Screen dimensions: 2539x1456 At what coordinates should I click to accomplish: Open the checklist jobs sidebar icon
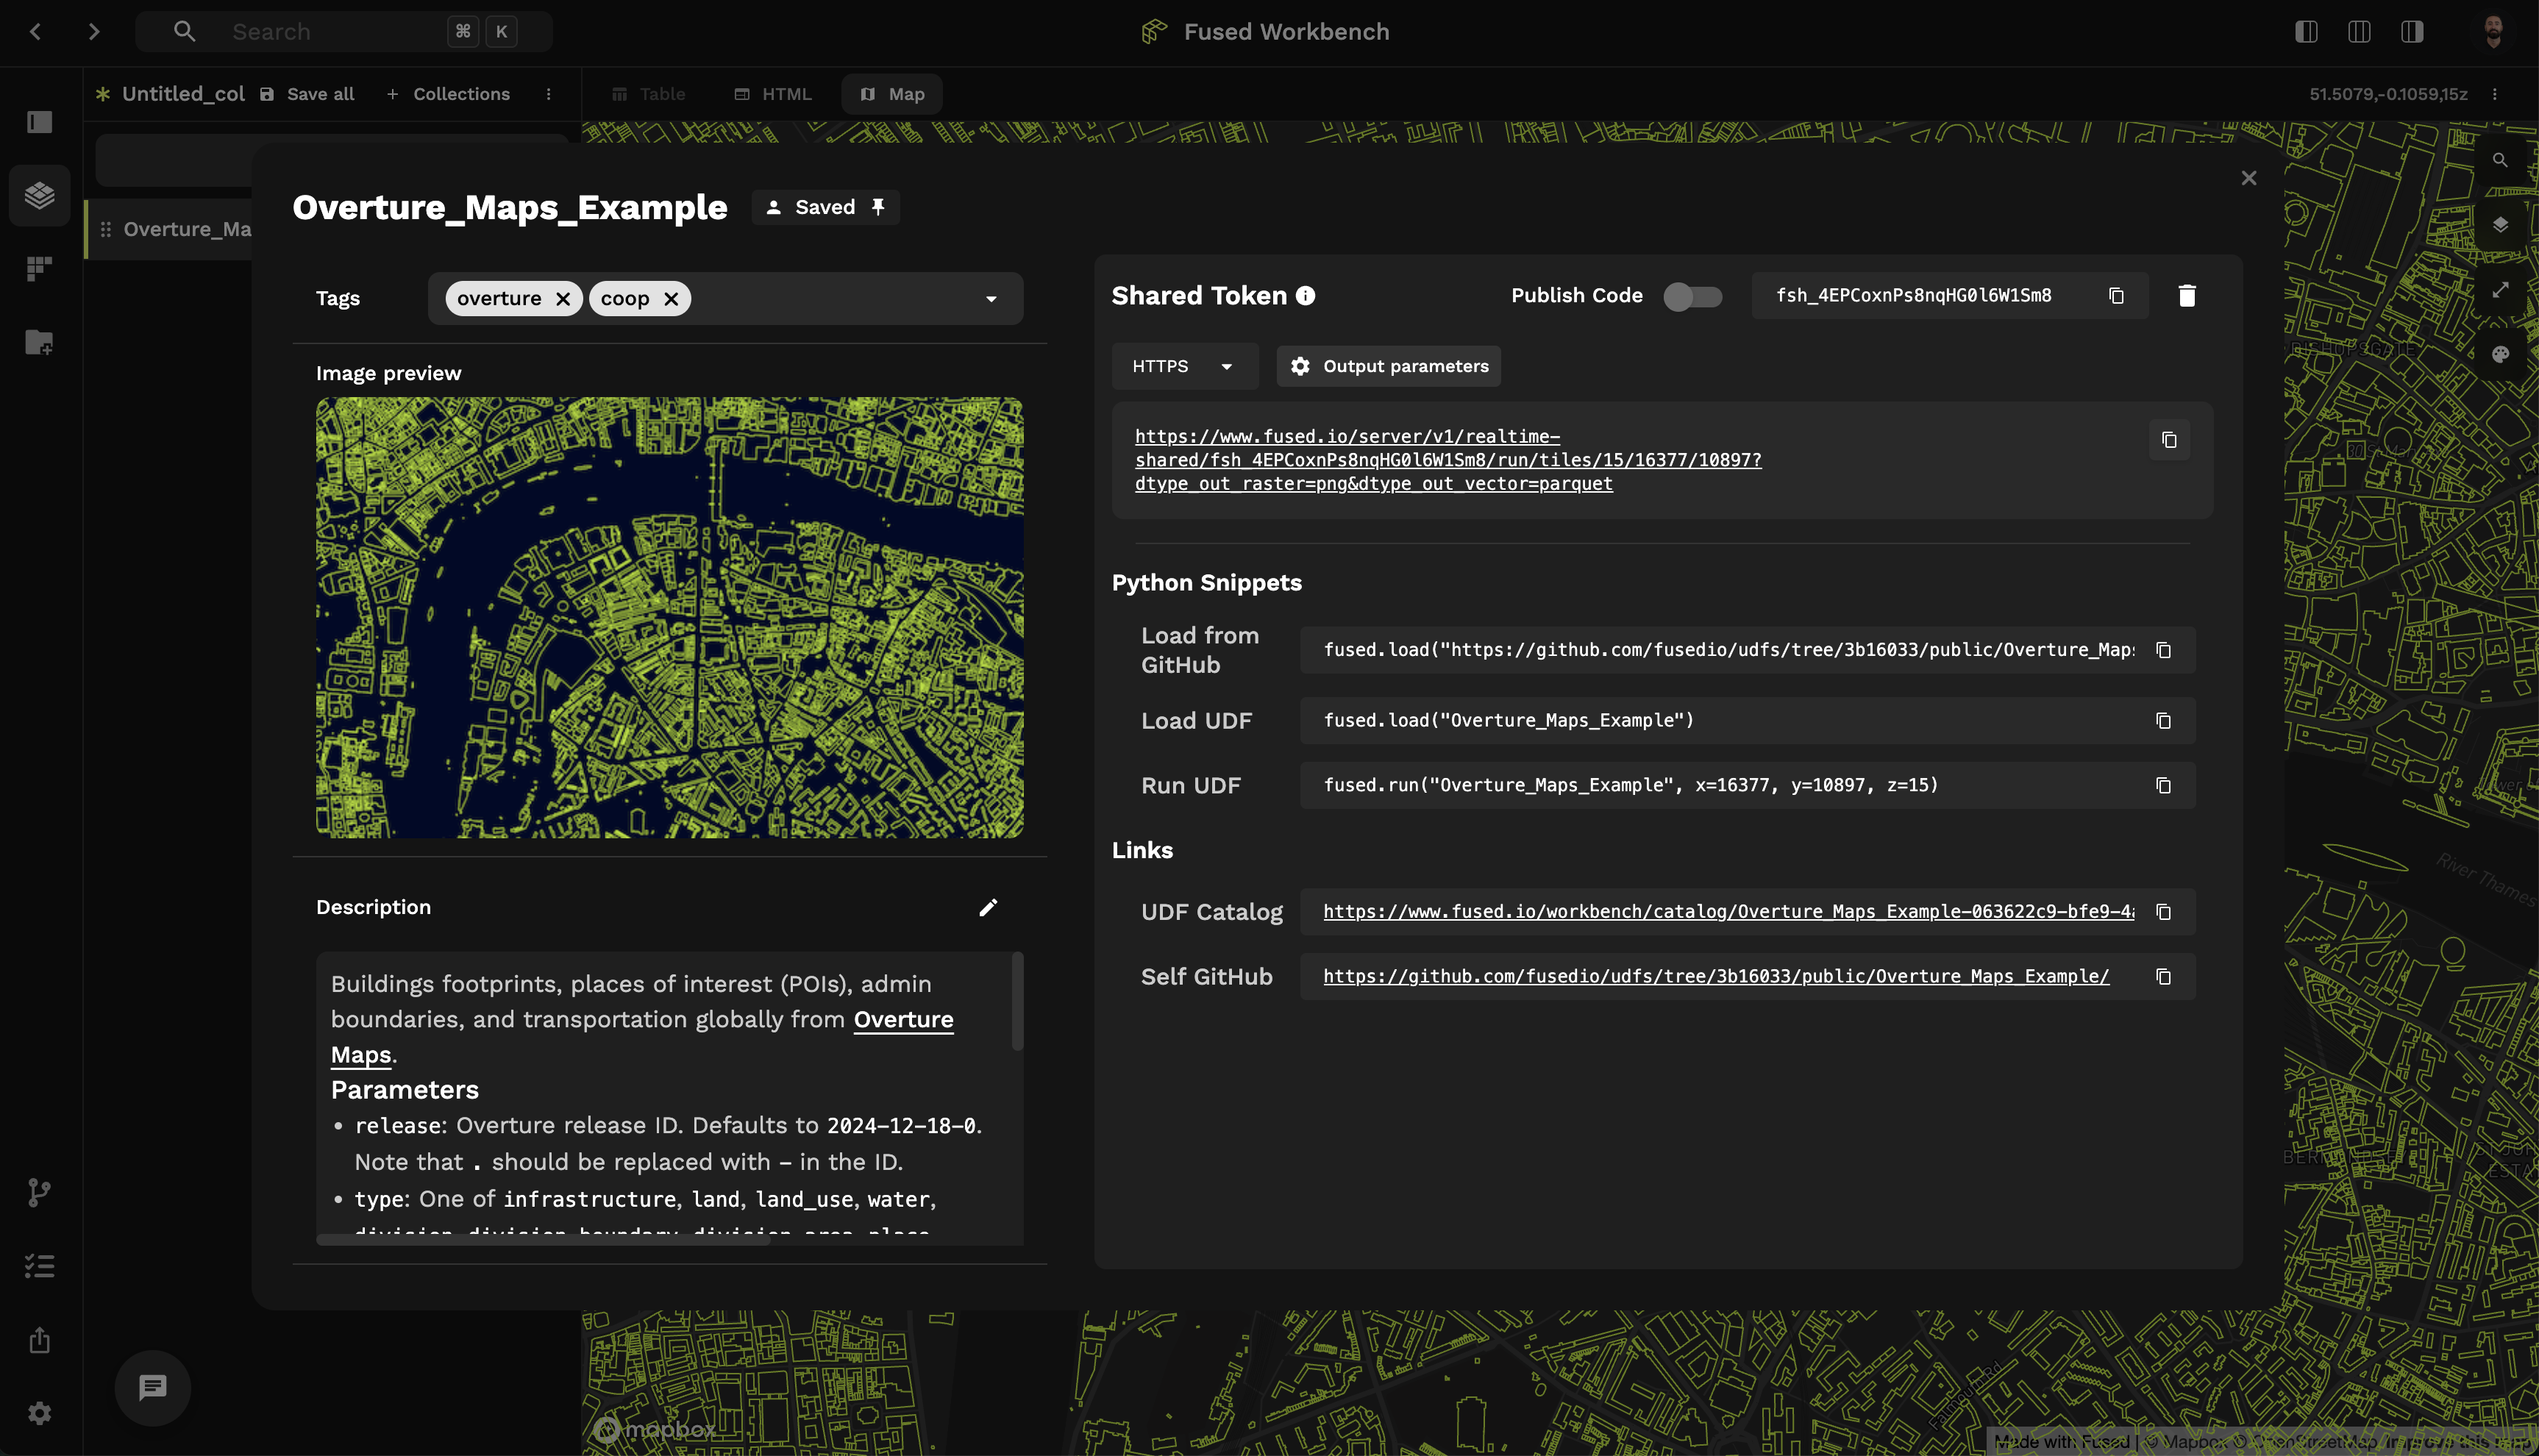tap(40, 1266)
